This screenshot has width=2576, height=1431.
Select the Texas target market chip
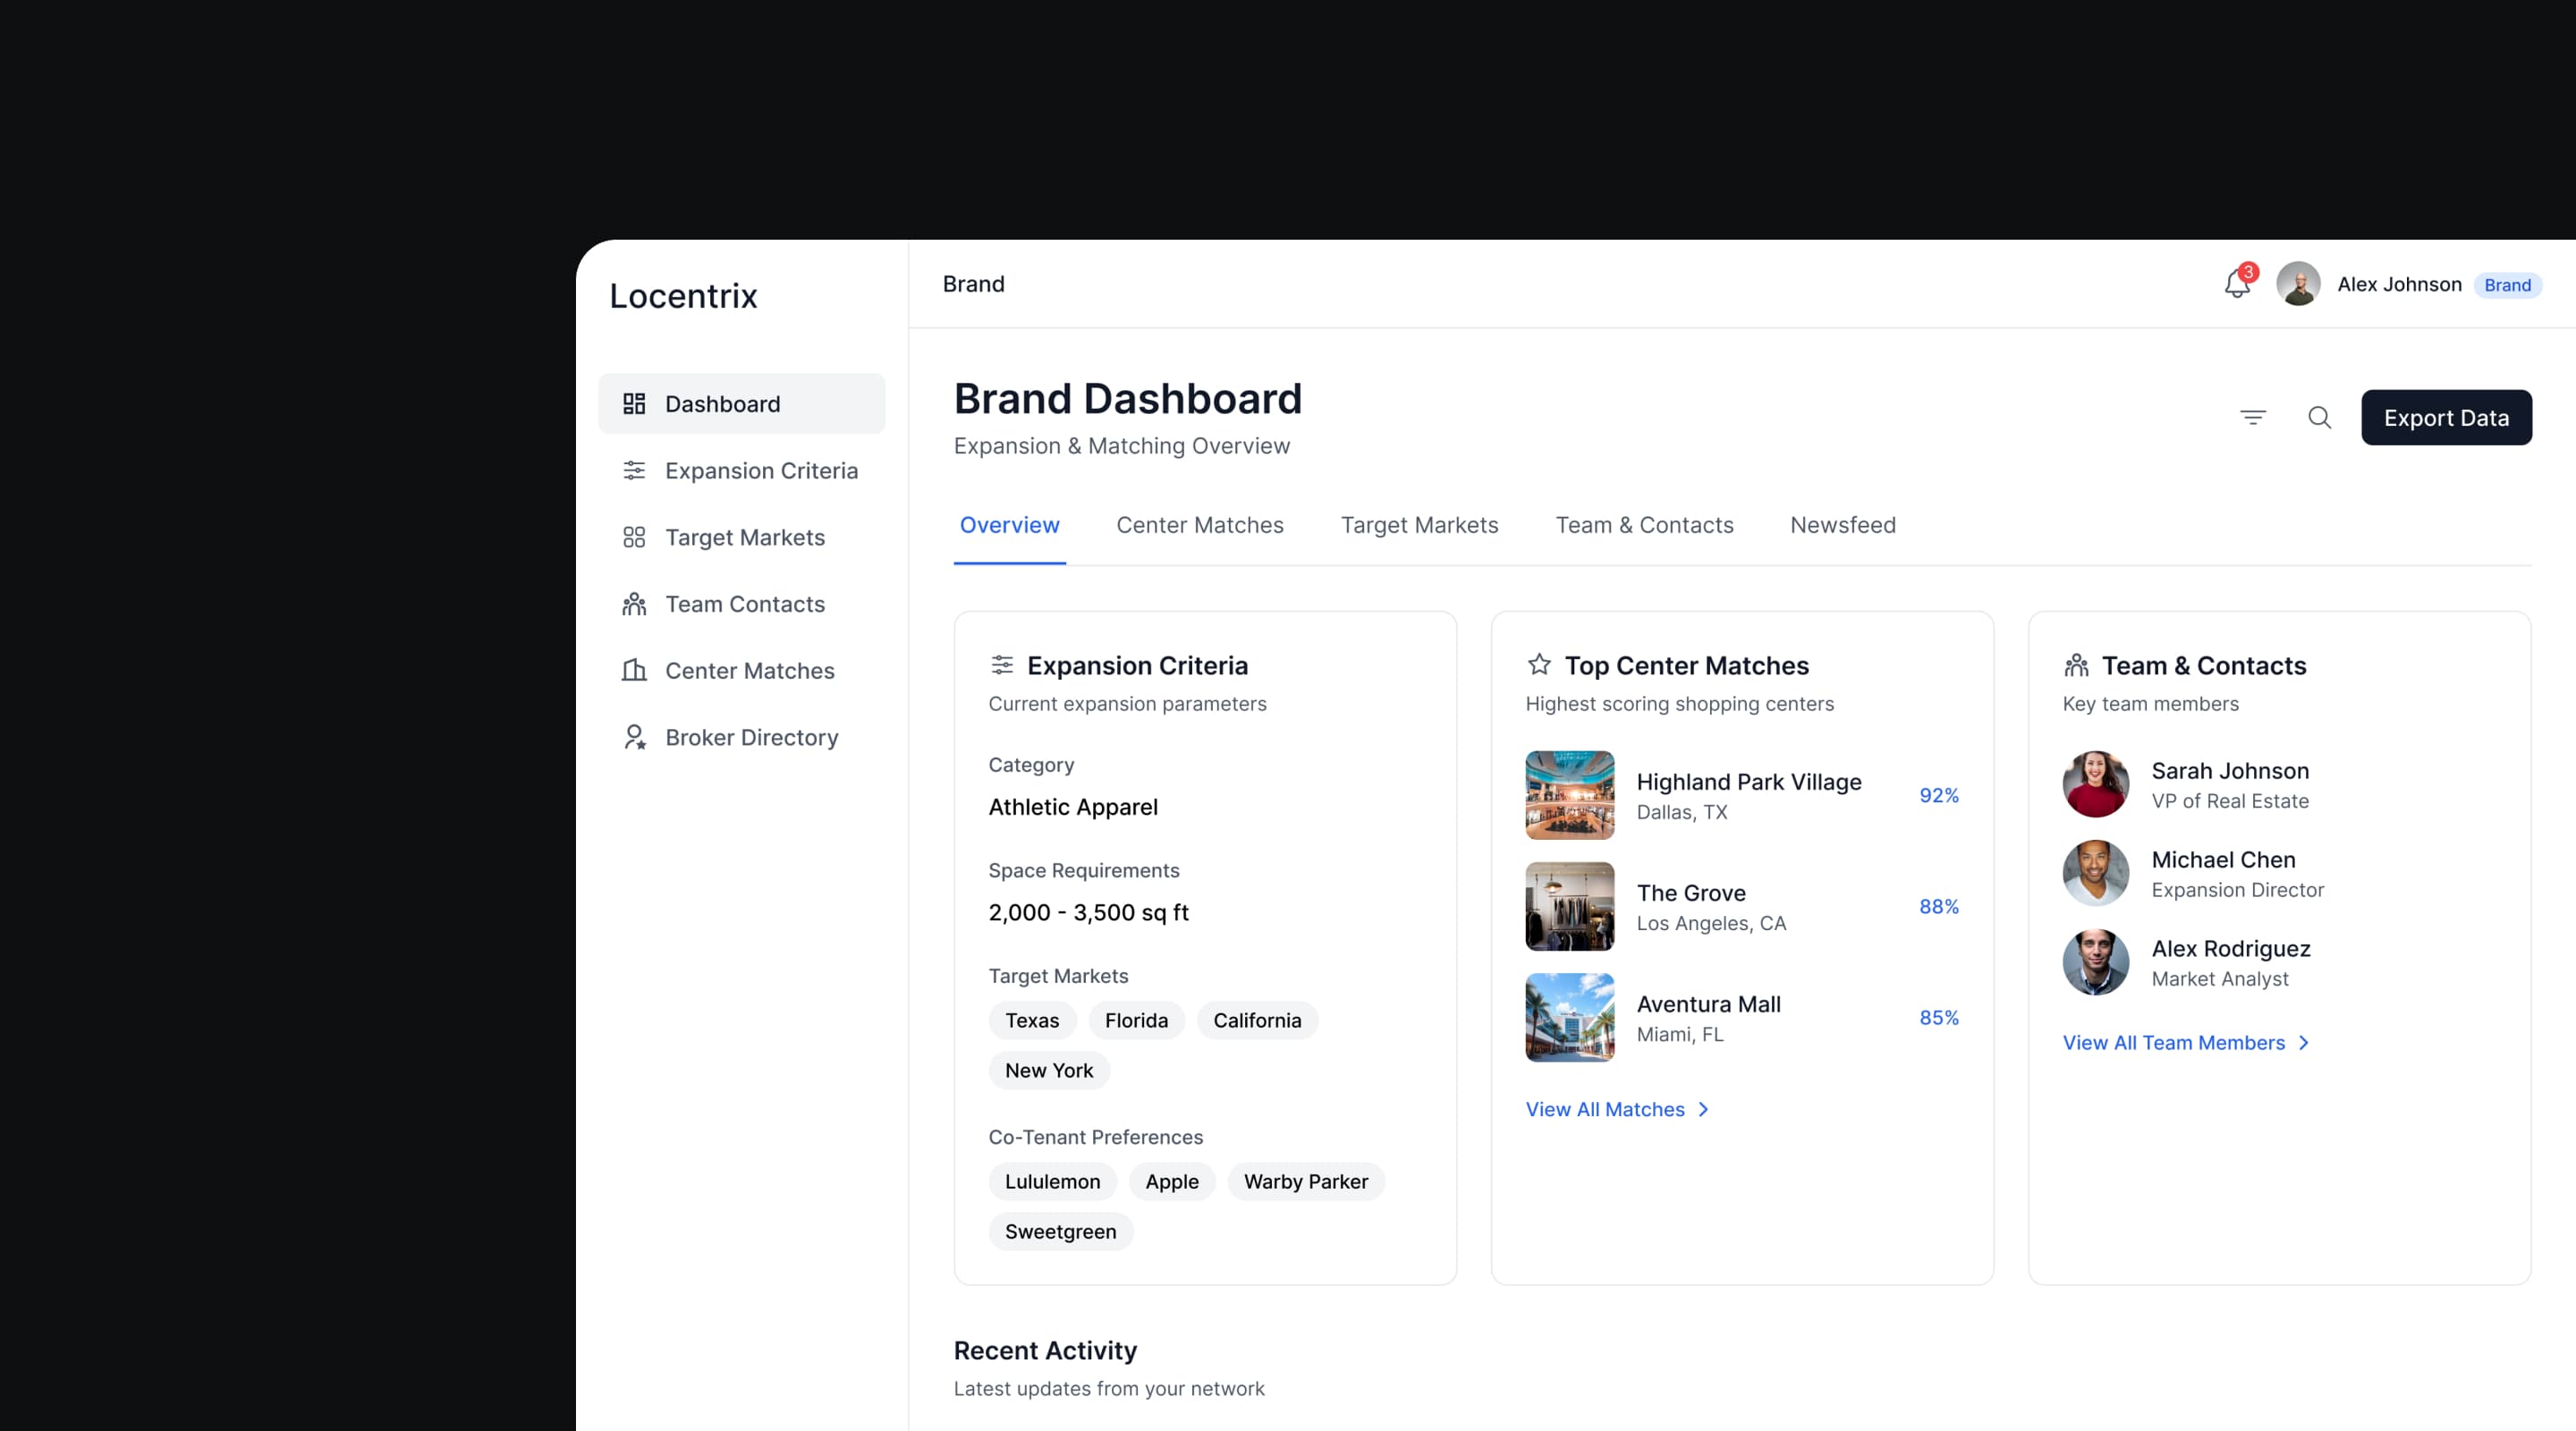click(x=1031, y=1020)
